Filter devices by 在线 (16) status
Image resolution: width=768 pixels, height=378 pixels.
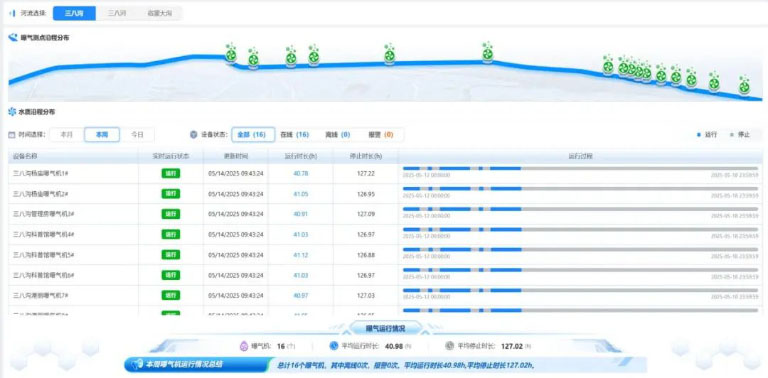click(x=294, y=135)
